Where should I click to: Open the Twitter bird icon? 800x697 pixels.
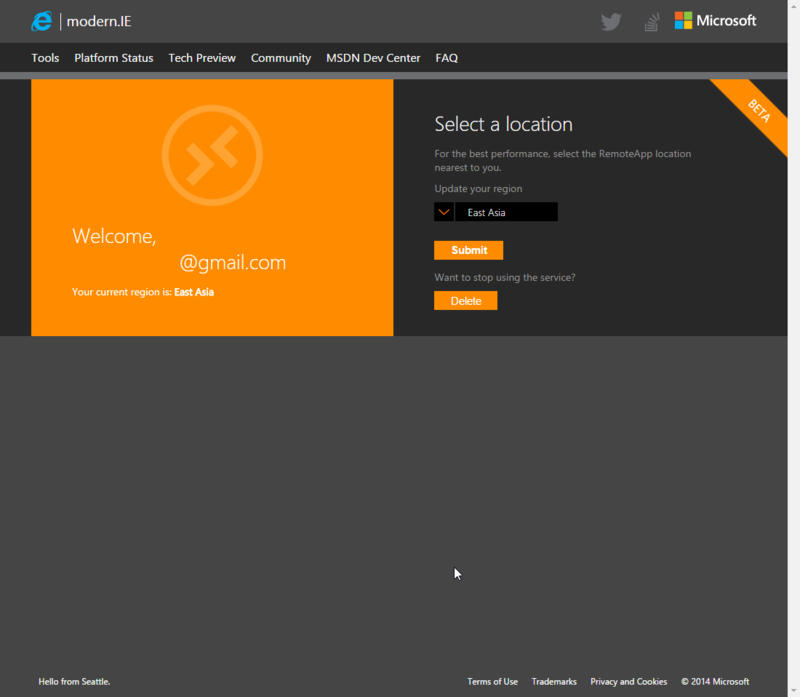coord(611,21)
